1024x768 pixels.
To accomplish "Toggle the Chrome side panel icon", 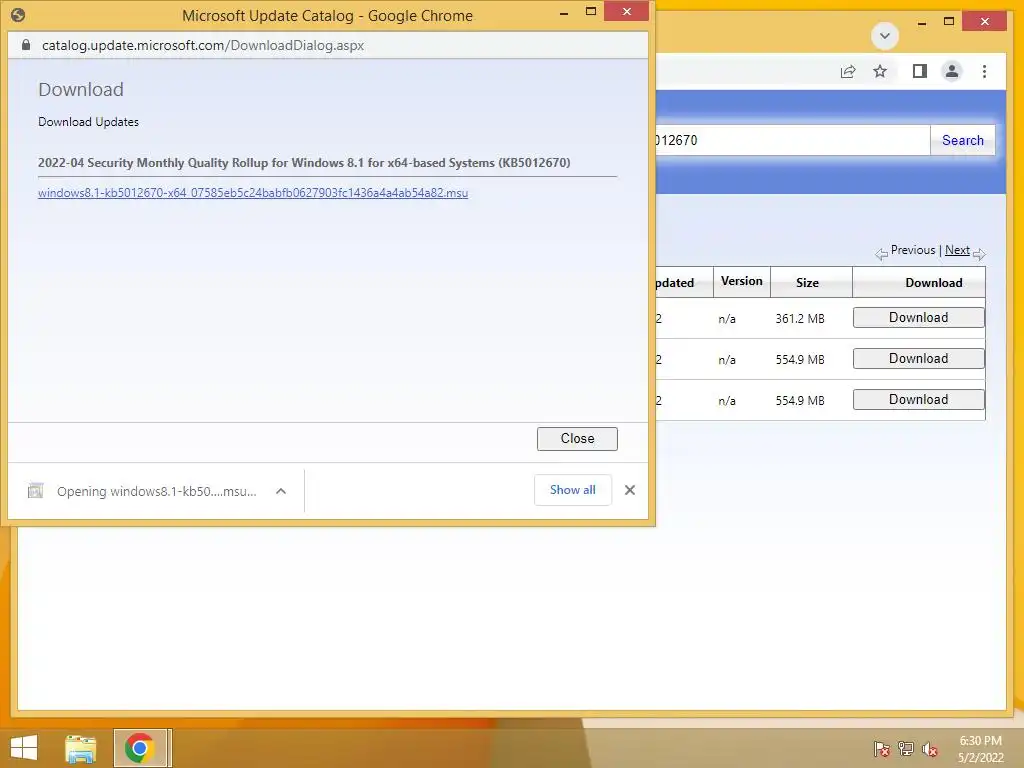I will pyautogui.click(x=920, y=71).
